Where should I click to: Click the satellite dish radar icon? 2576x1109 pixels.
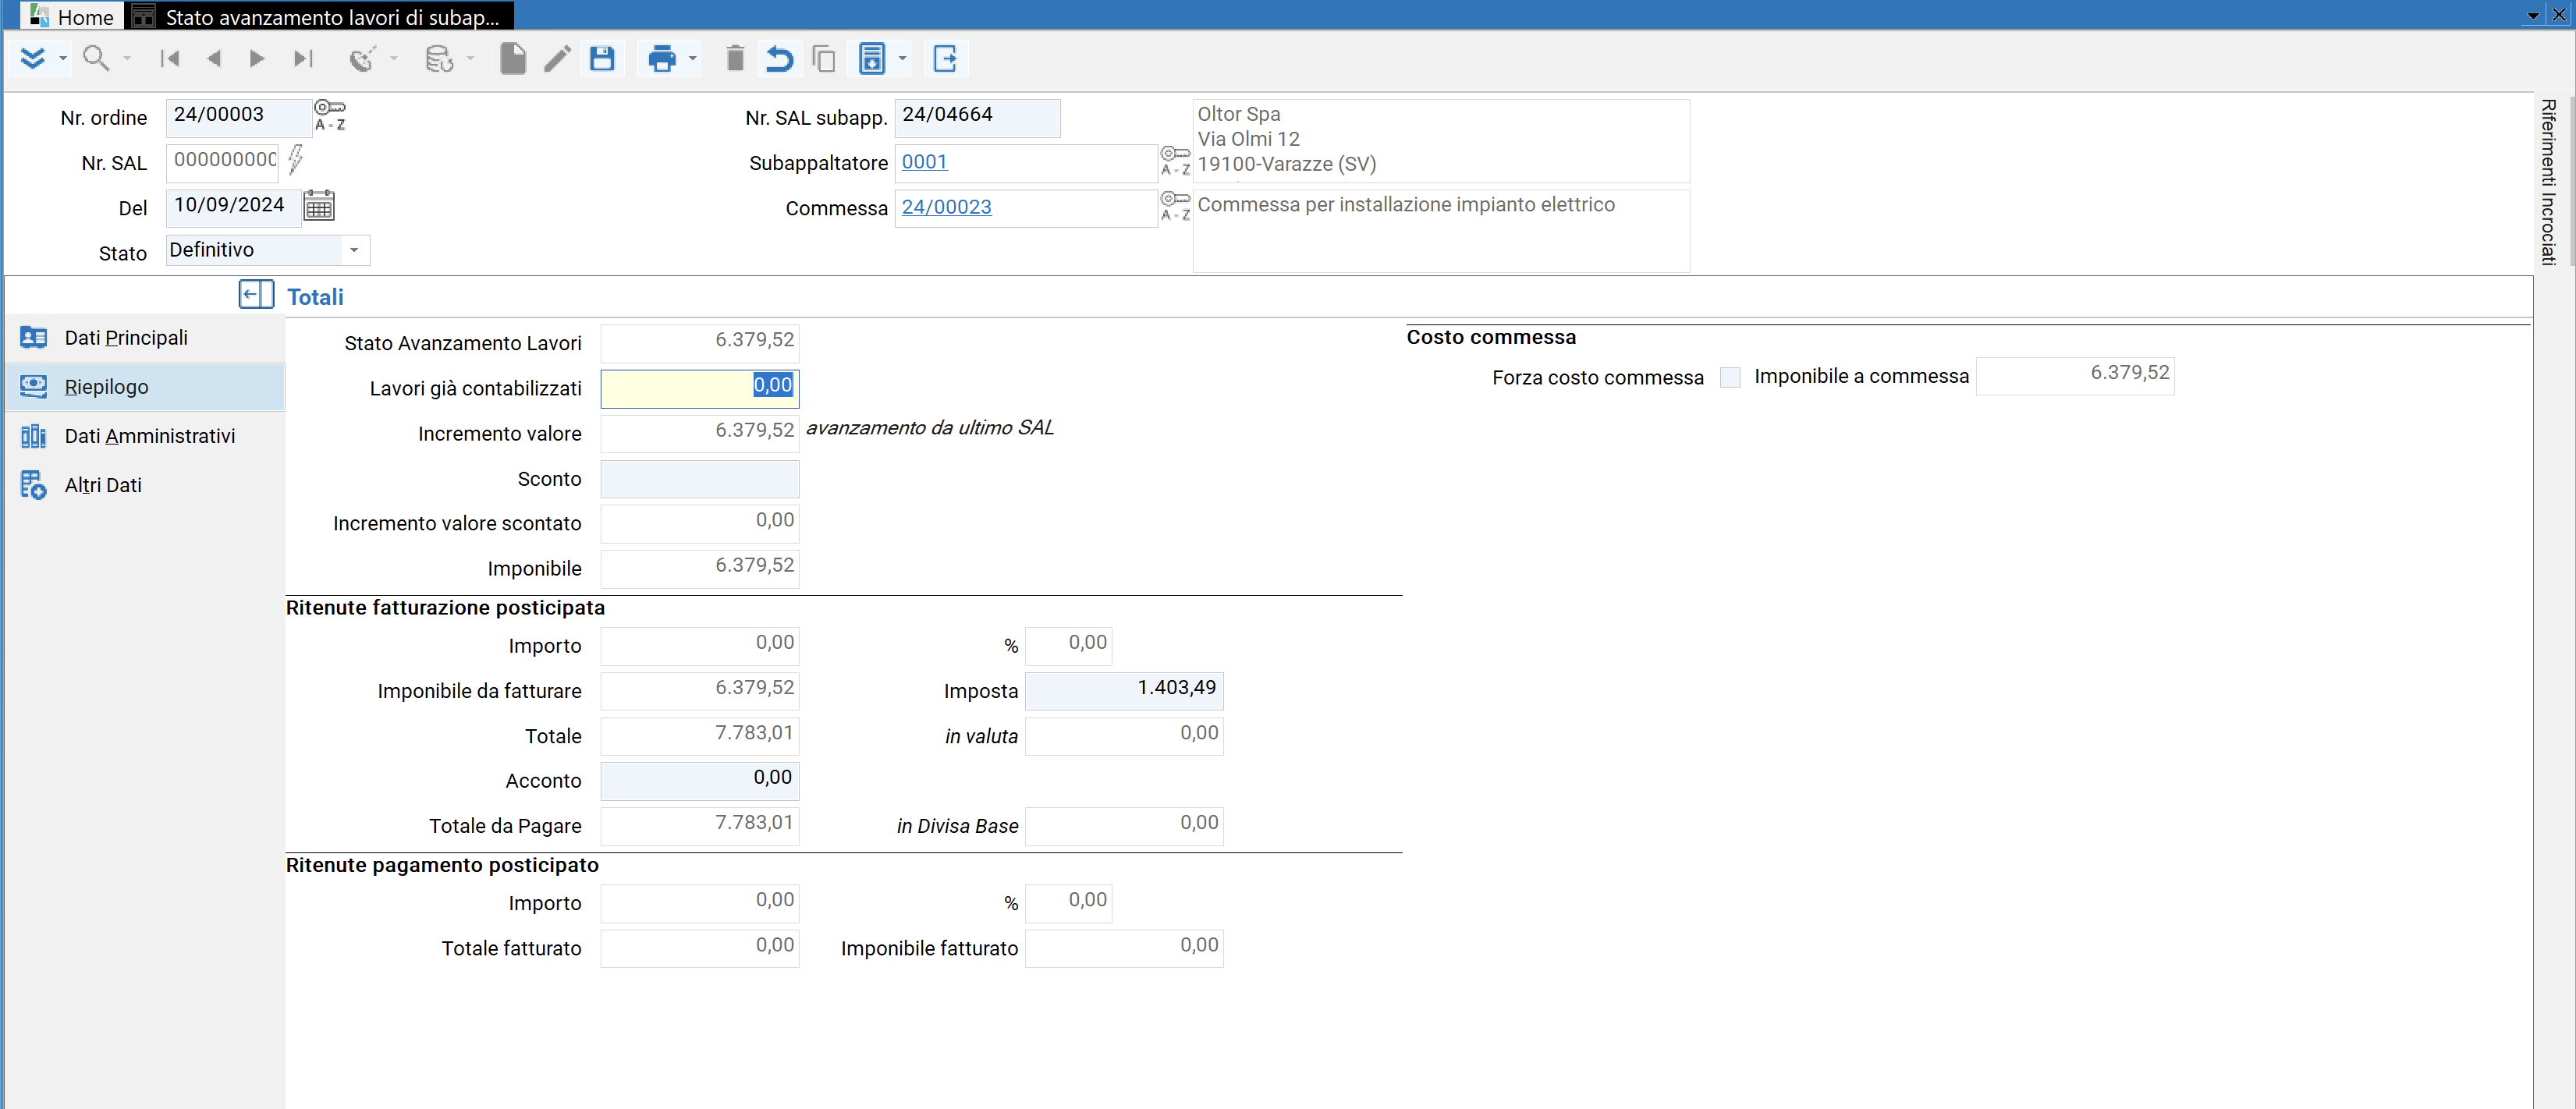coord(362,59)
